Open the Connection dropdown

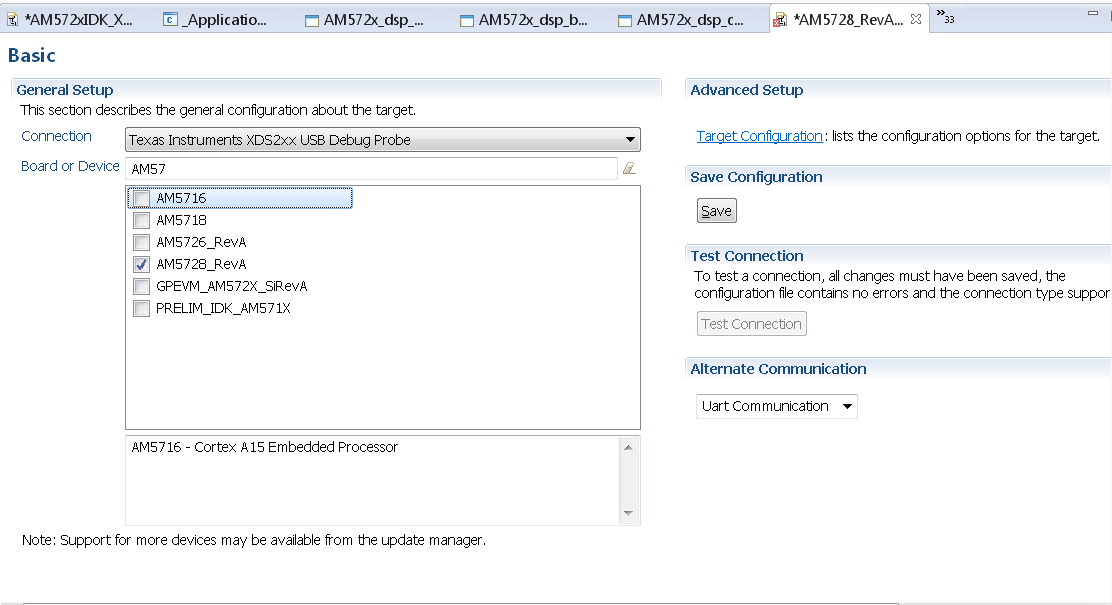tap(630, 139)
